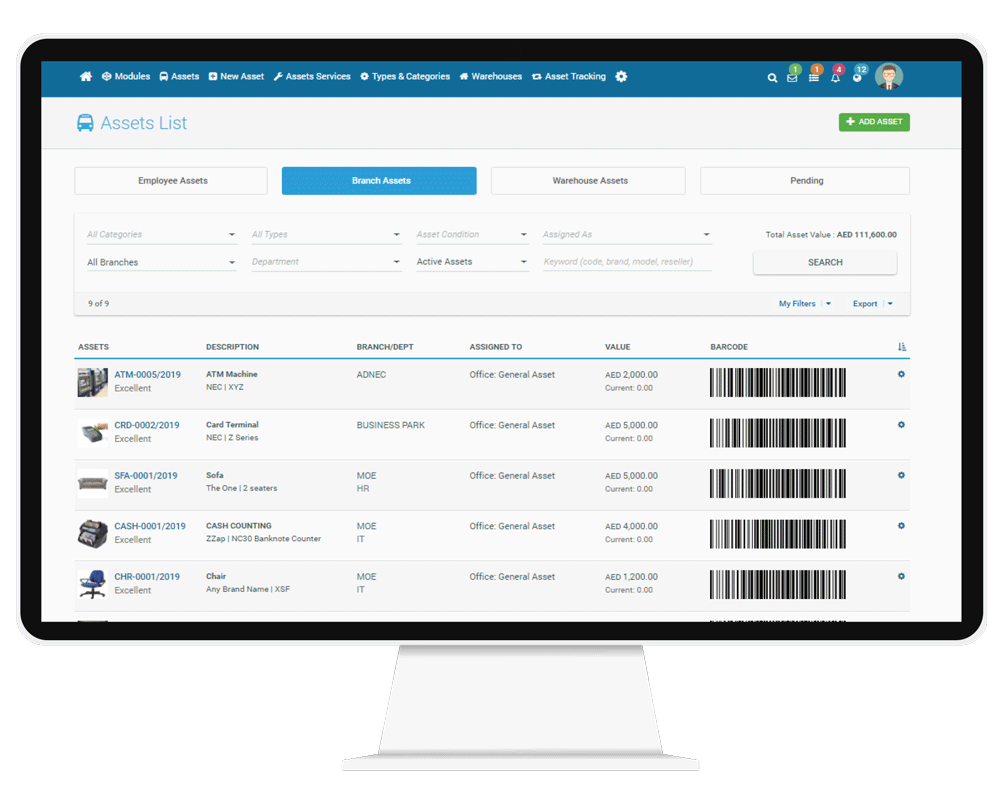Image resolution: width=1000 pixels, height=792 pixels.
Task: Open the task list icon with badge
Action: 814,78
